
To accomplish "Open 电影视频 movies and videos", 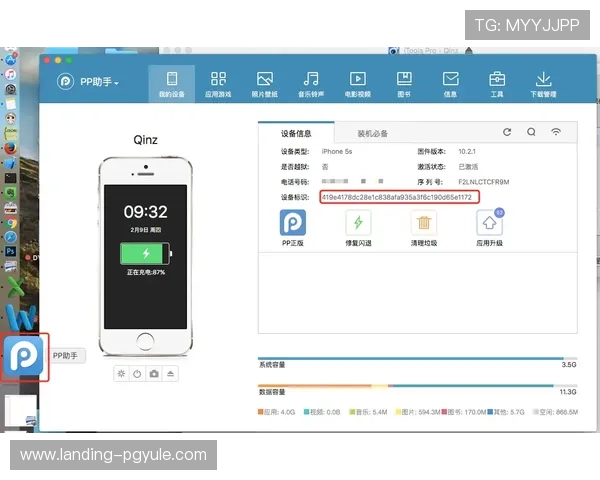I will [x=358, y=84].
